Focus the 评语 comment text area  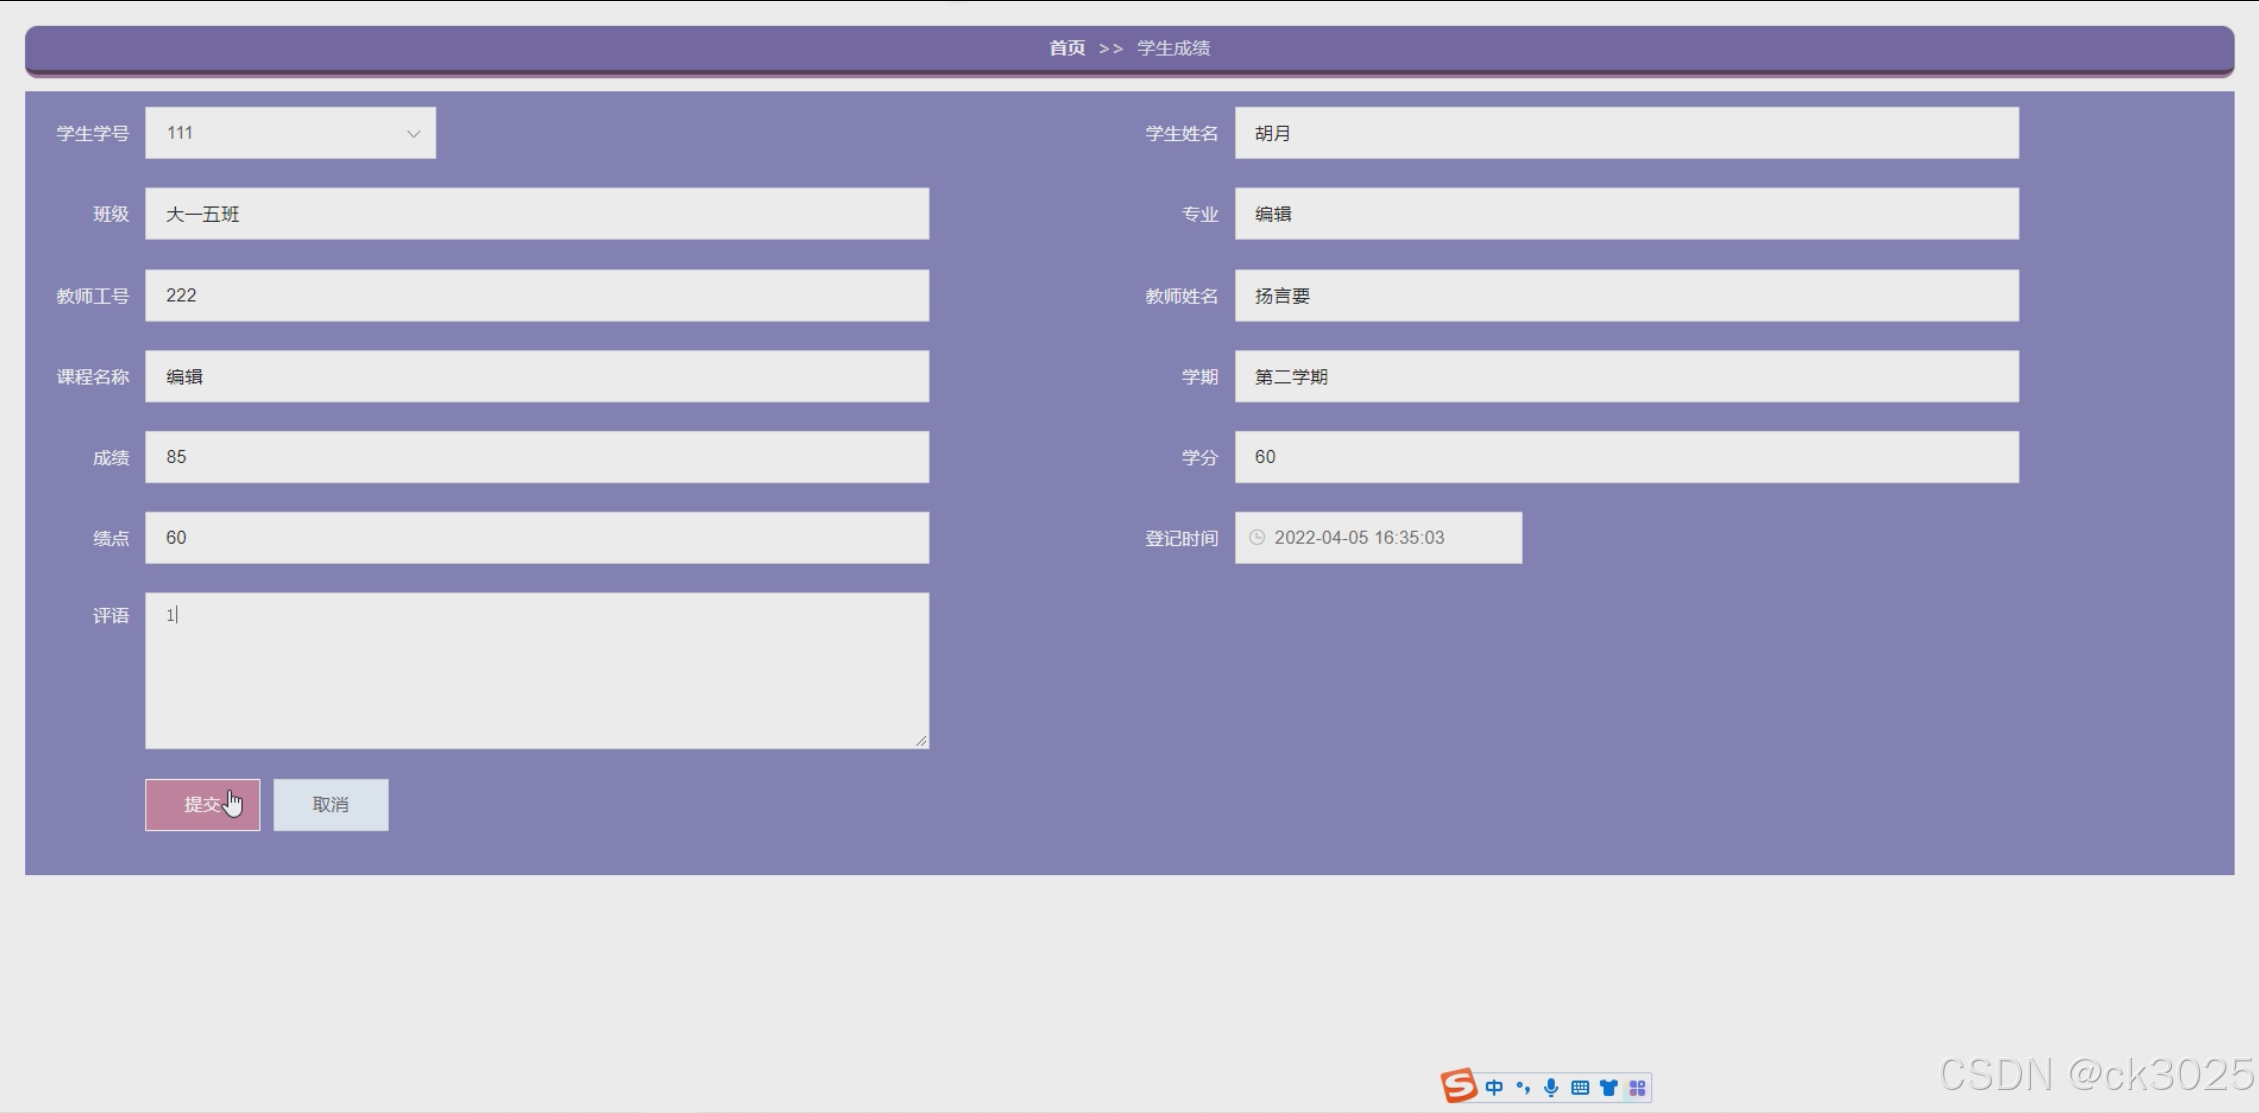[536, 670]
